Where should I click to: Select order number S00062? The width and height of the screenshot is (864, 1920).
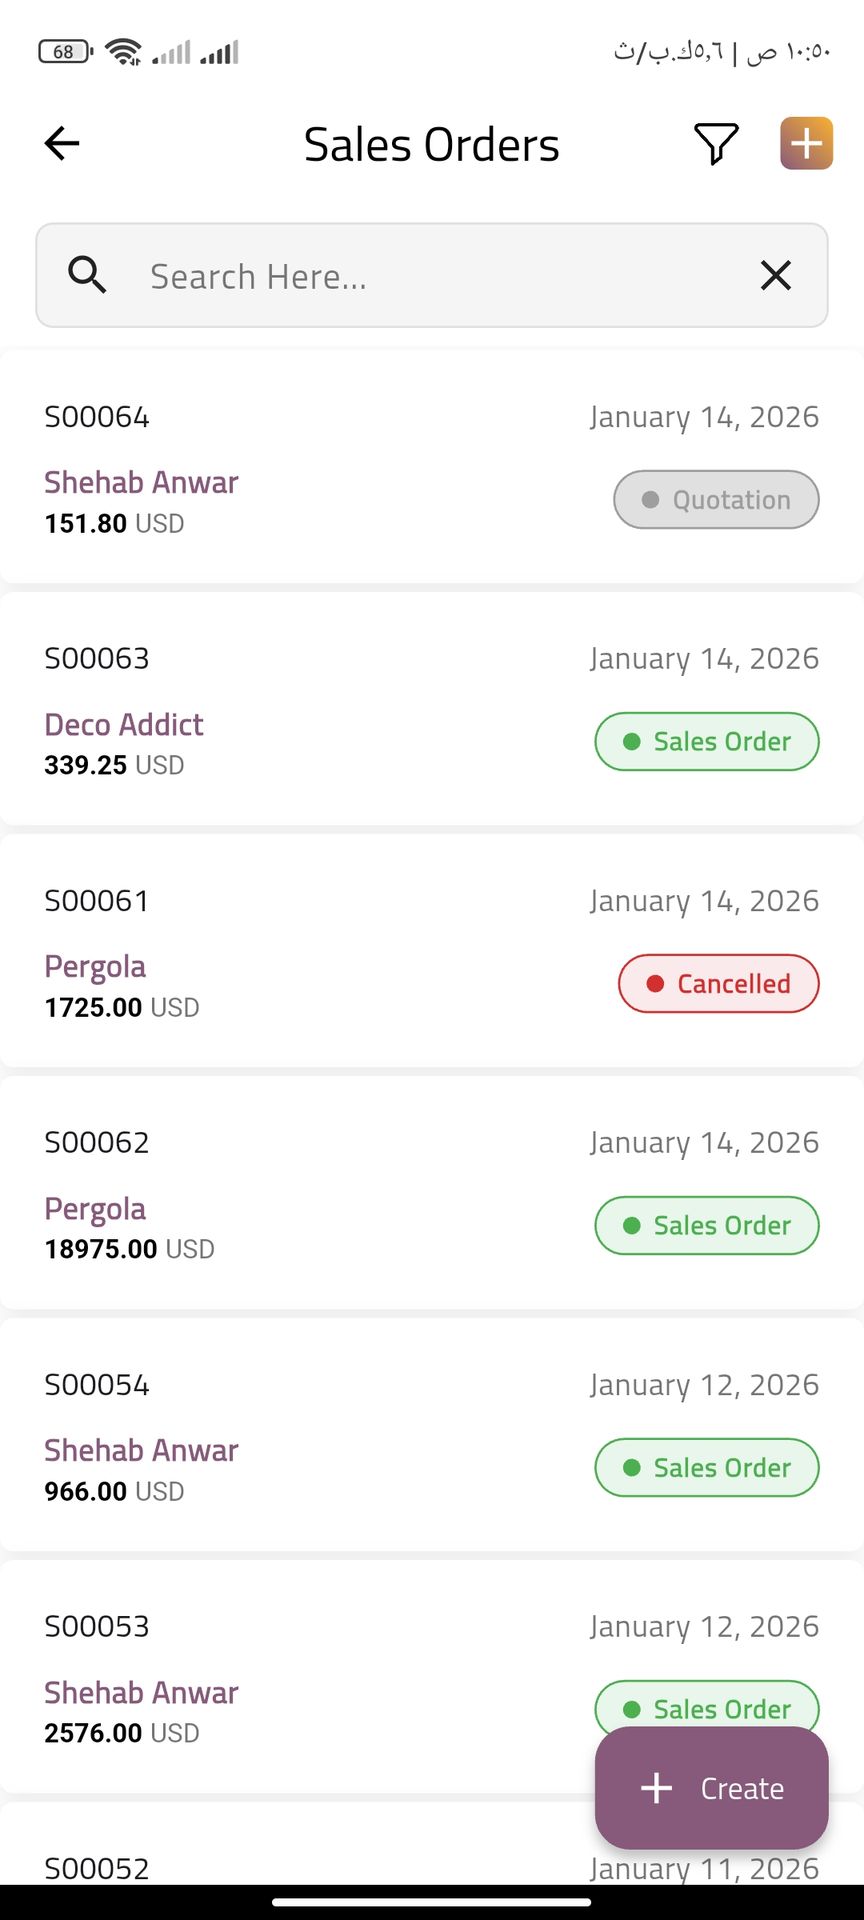pyautogui.click(x=97, y=1143)
